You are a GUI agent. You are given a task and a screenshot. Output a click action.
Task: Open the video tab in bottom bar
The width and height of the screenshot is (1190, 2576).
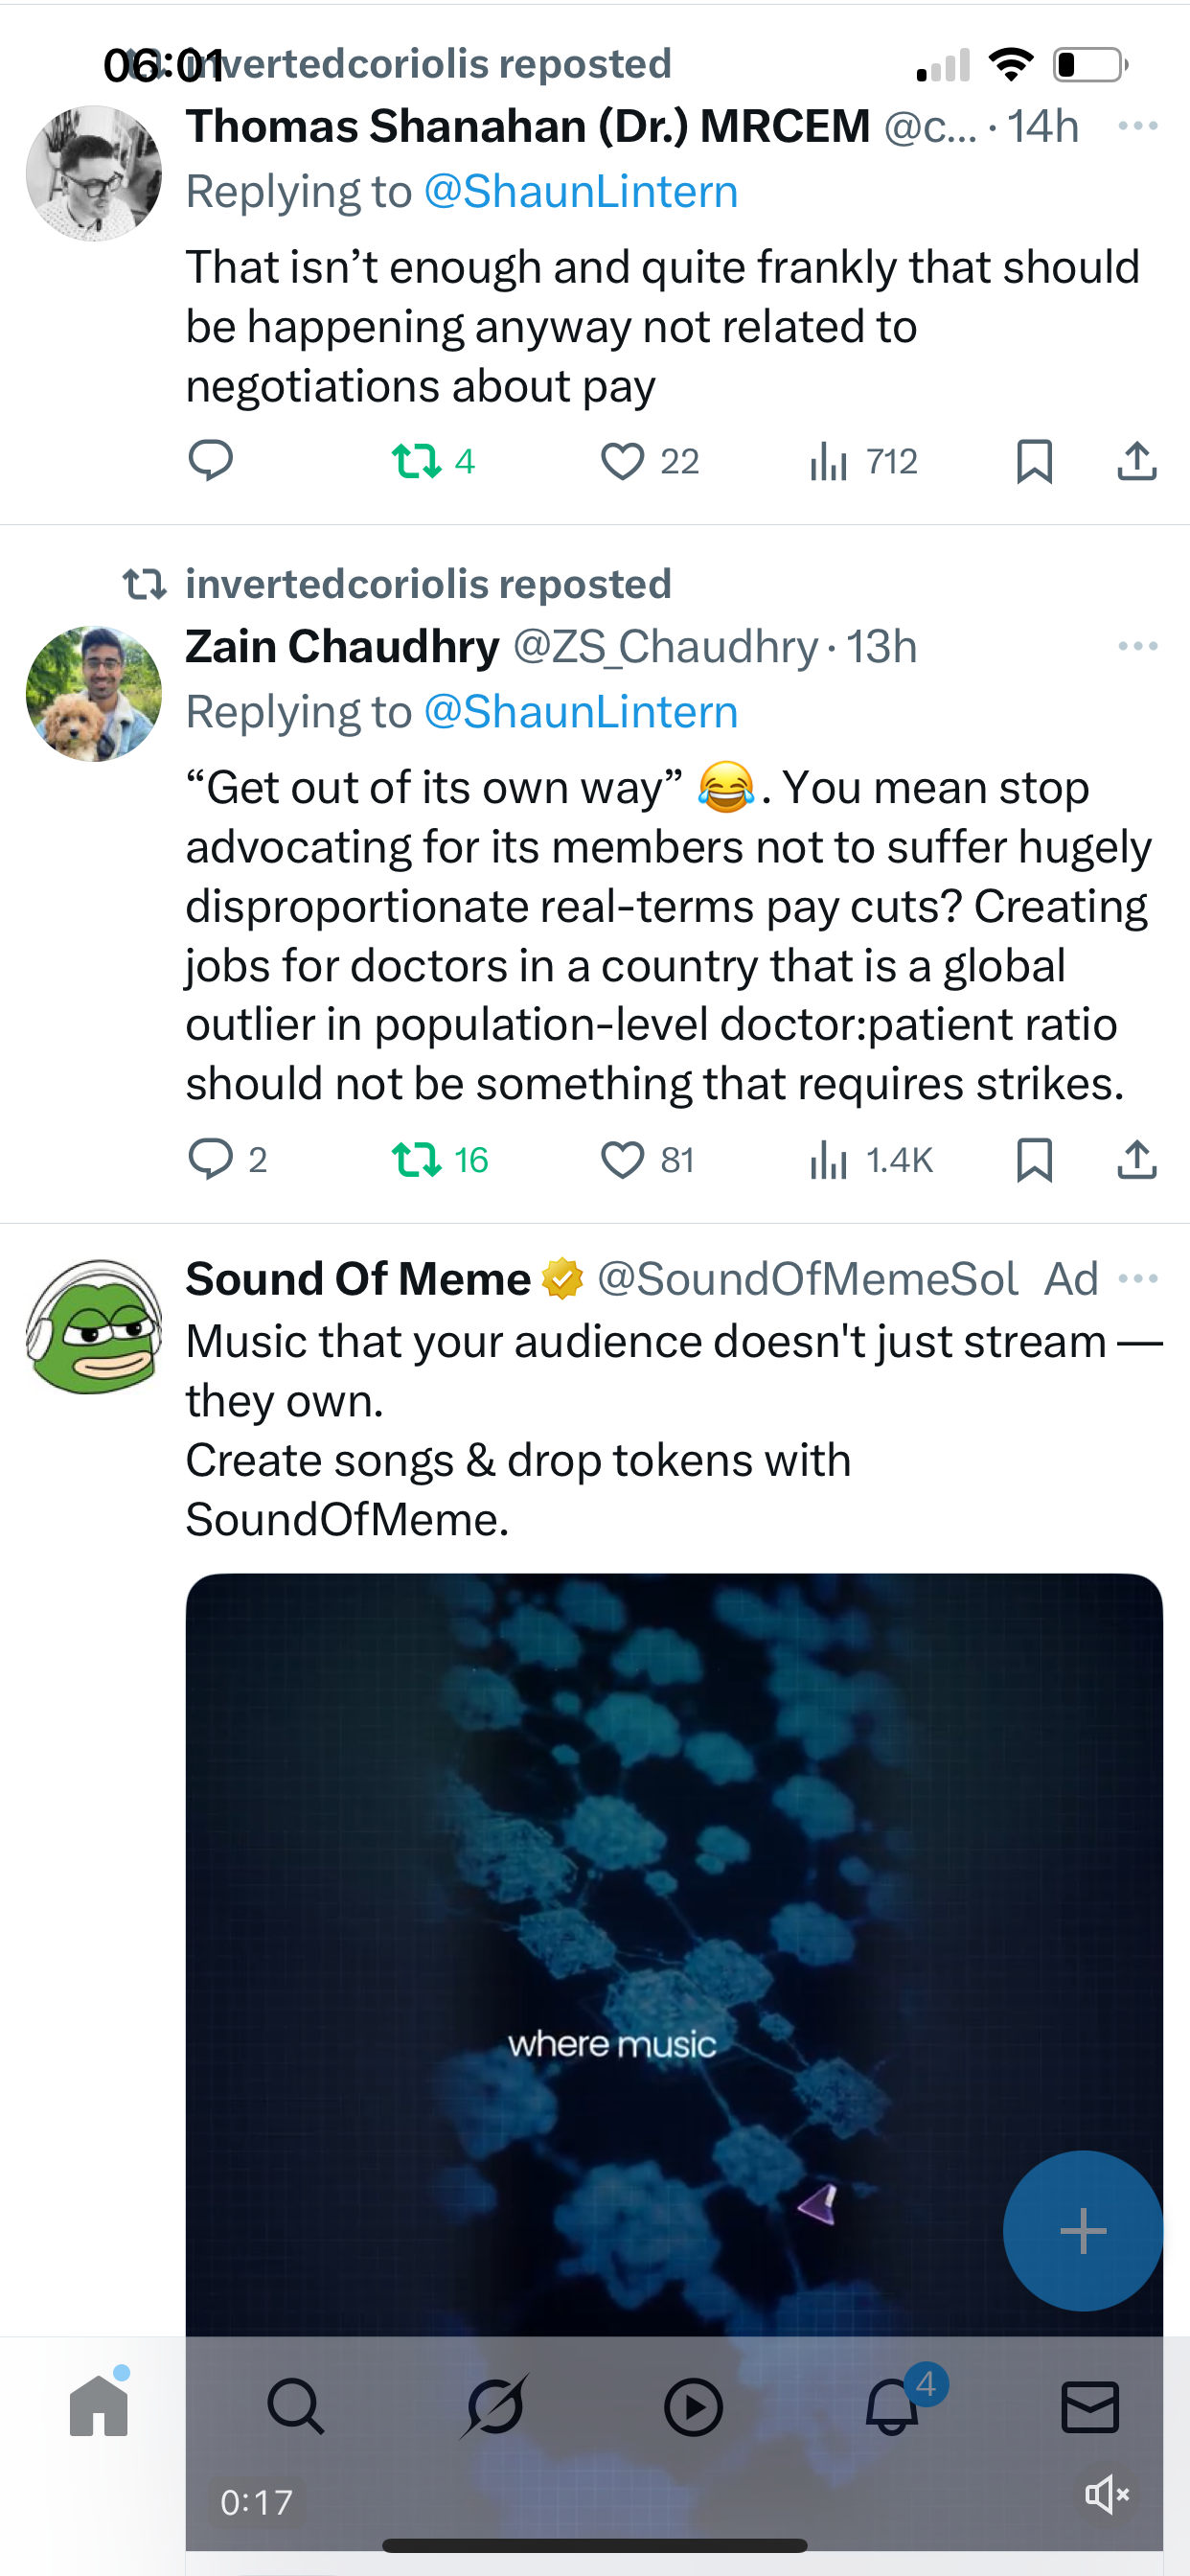693,2407
